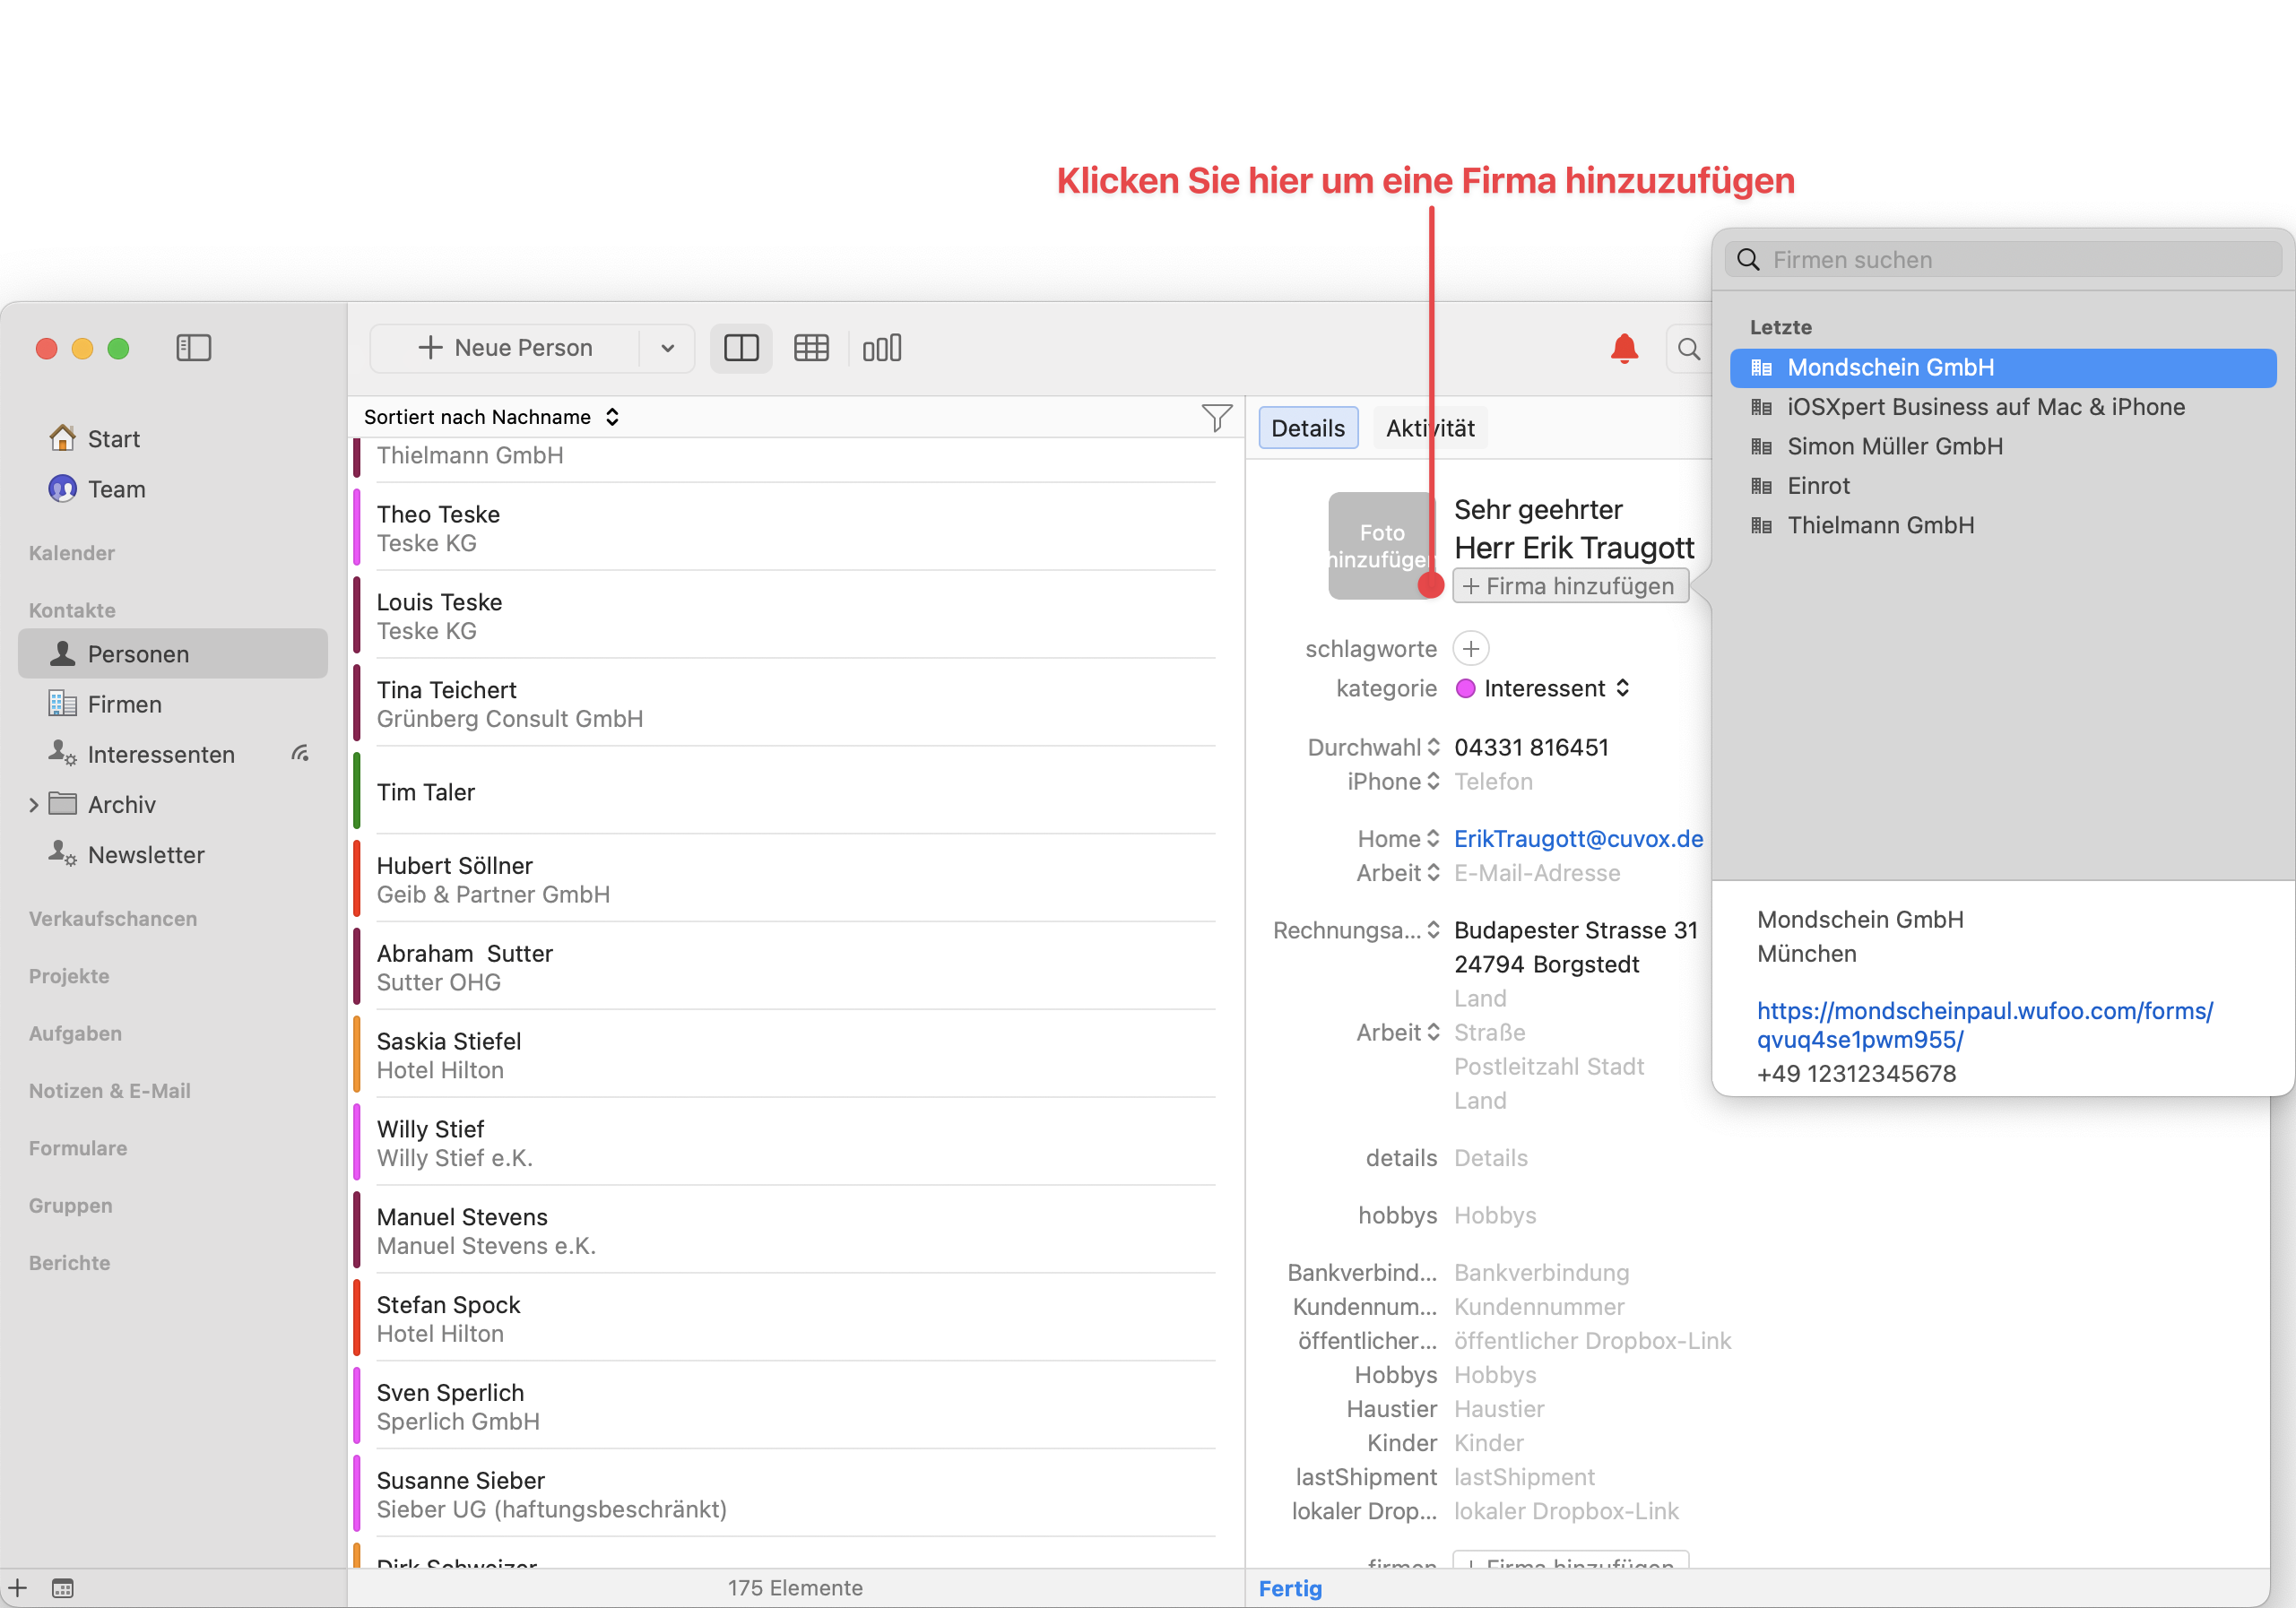Add a schlagworte tag with plus icon
This screenshot has height=1608, width=2296.
tap(1470, 648)
